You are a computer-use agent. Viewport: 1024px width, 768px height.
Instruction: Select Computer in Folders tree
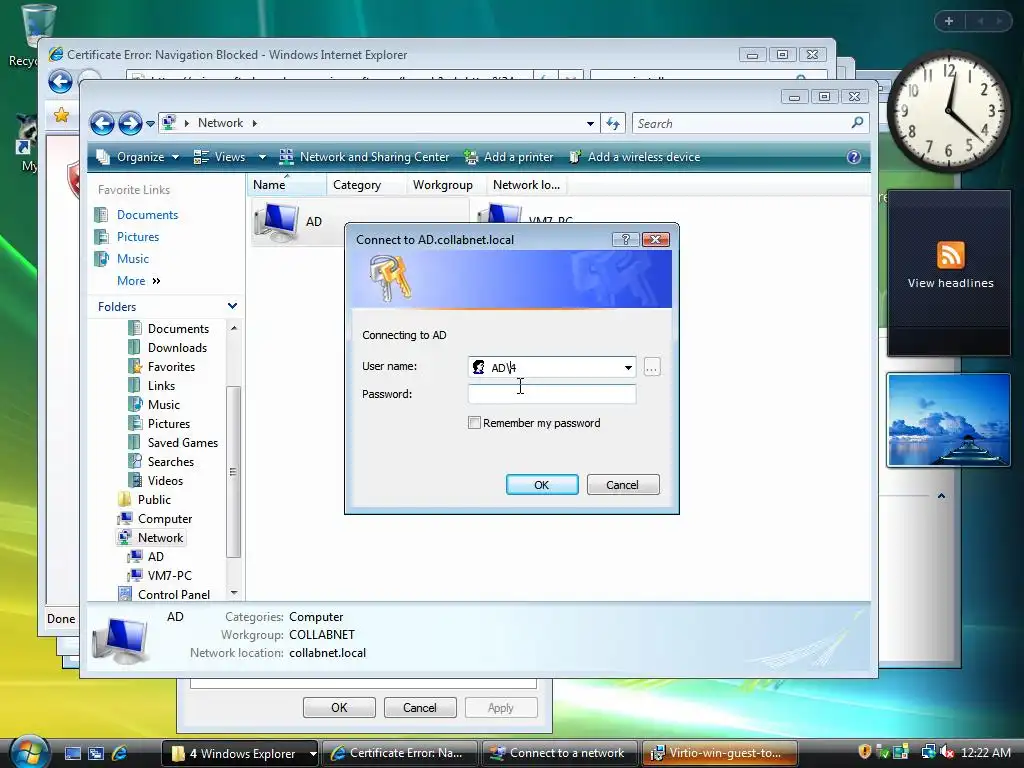click(x=165, y=519)
